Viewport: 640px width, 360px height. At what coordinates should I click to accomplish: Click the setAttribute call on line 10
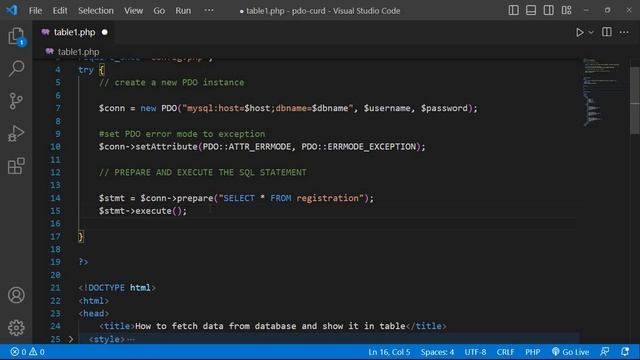(262, 147)
